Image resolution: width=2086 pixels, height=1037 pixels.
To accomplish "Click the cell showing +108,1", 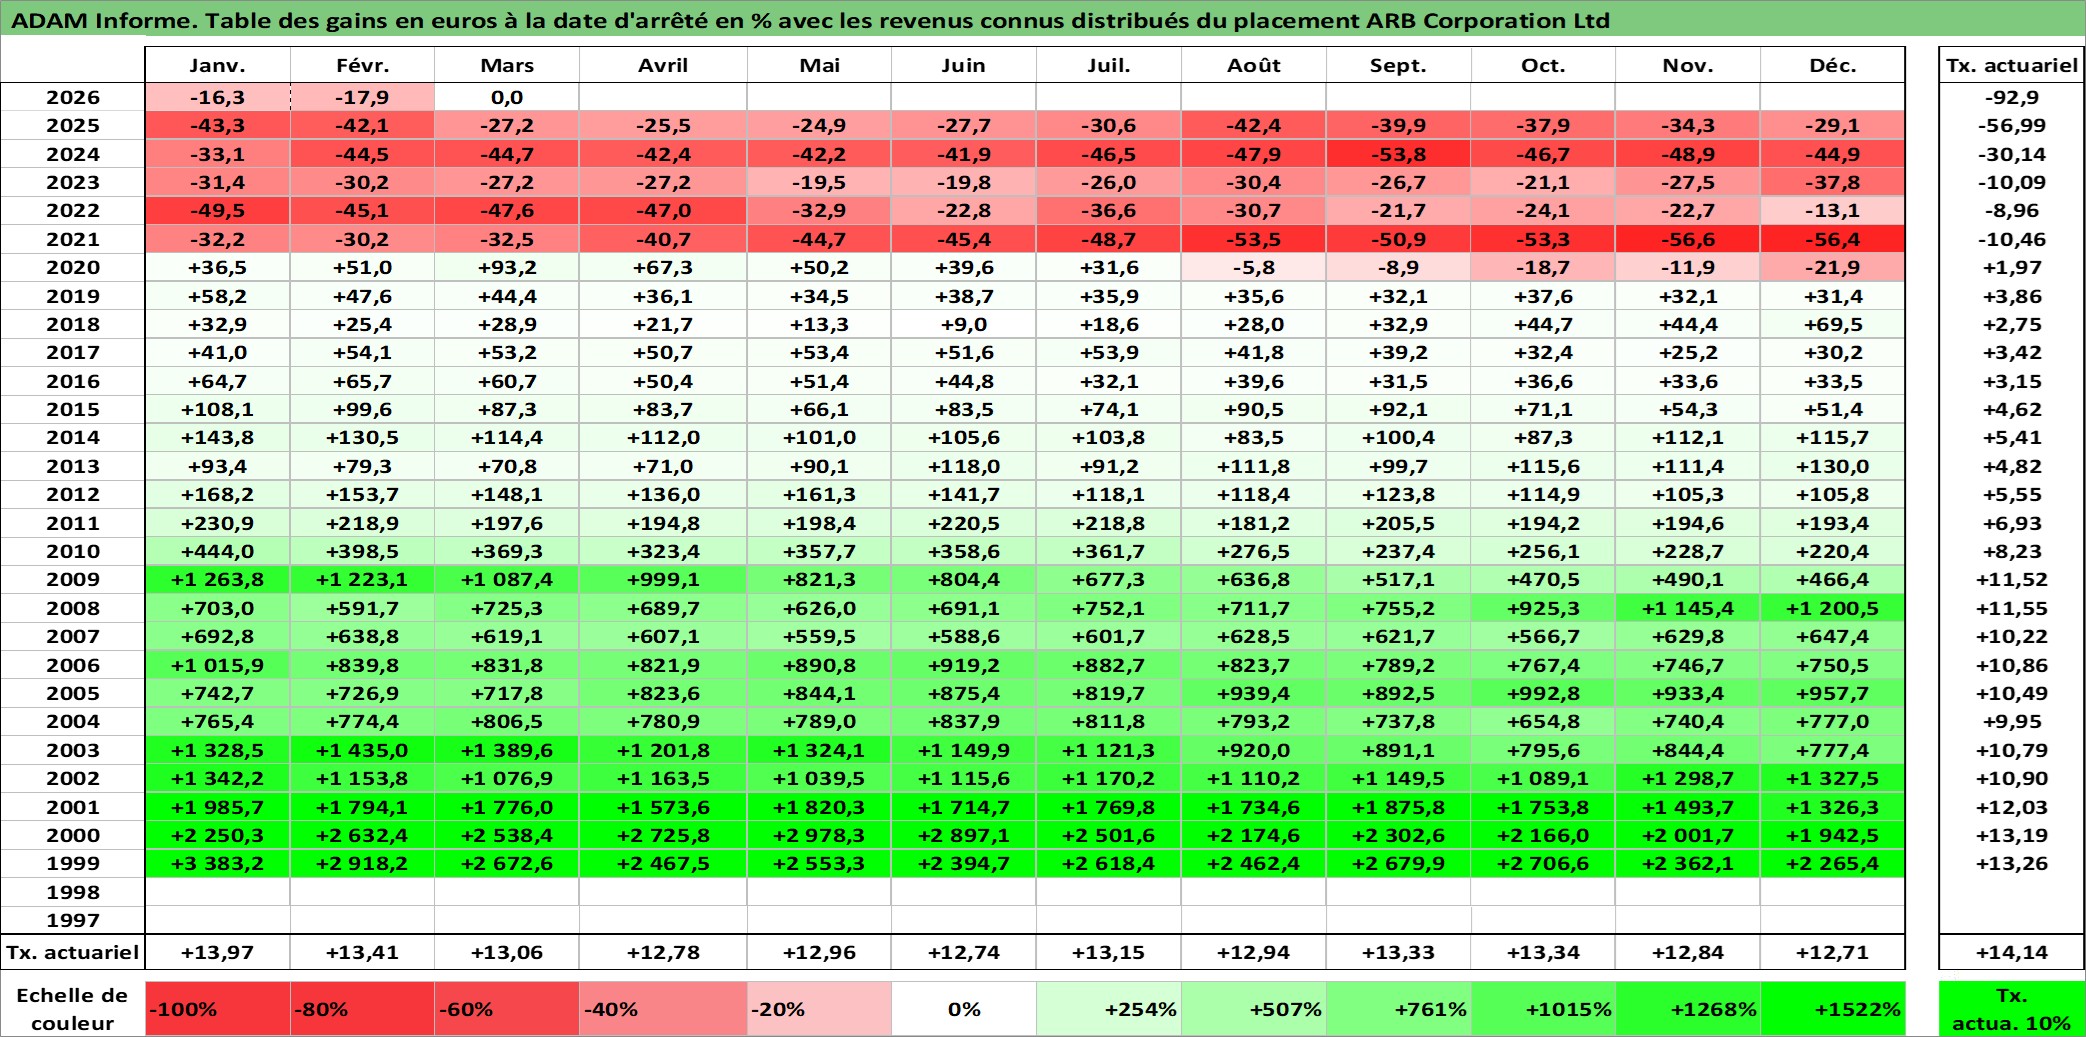I will (x=217, y=409).
